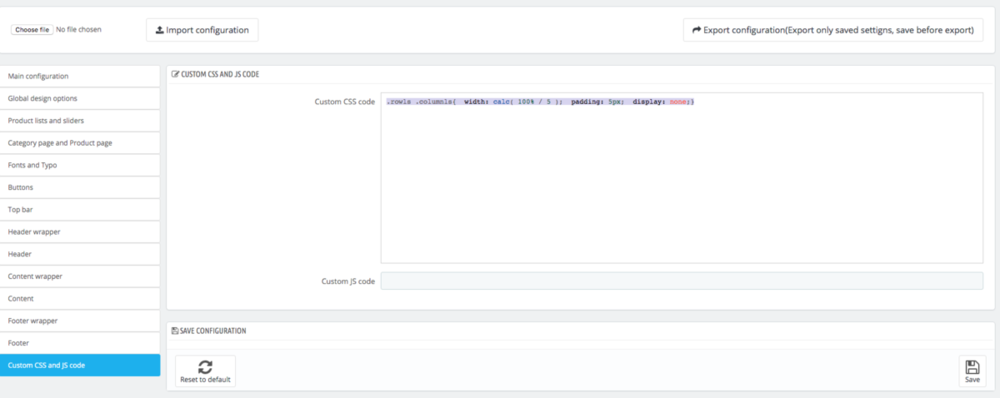Open the Content settings tab
The width and height of the screenshot is (1000, 398).
coord(80,298)
